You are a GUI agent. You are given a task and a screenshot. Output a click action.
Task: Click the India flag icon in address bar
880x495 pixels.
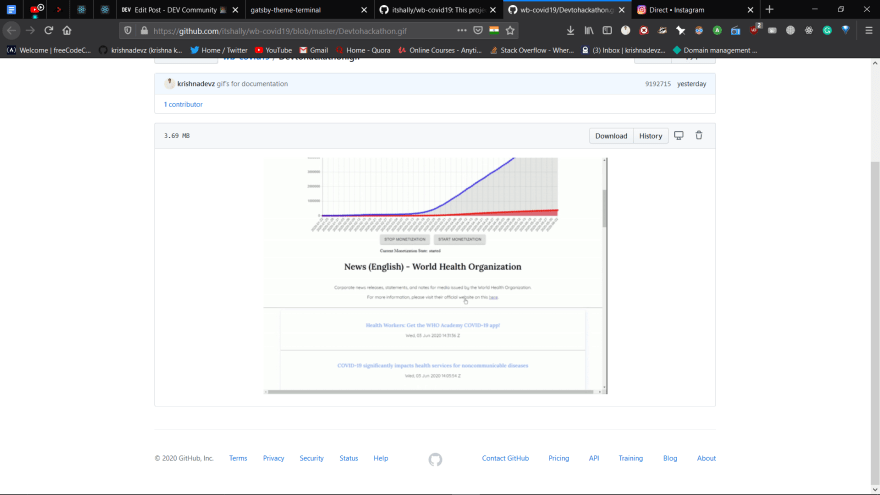pos(494,30)
